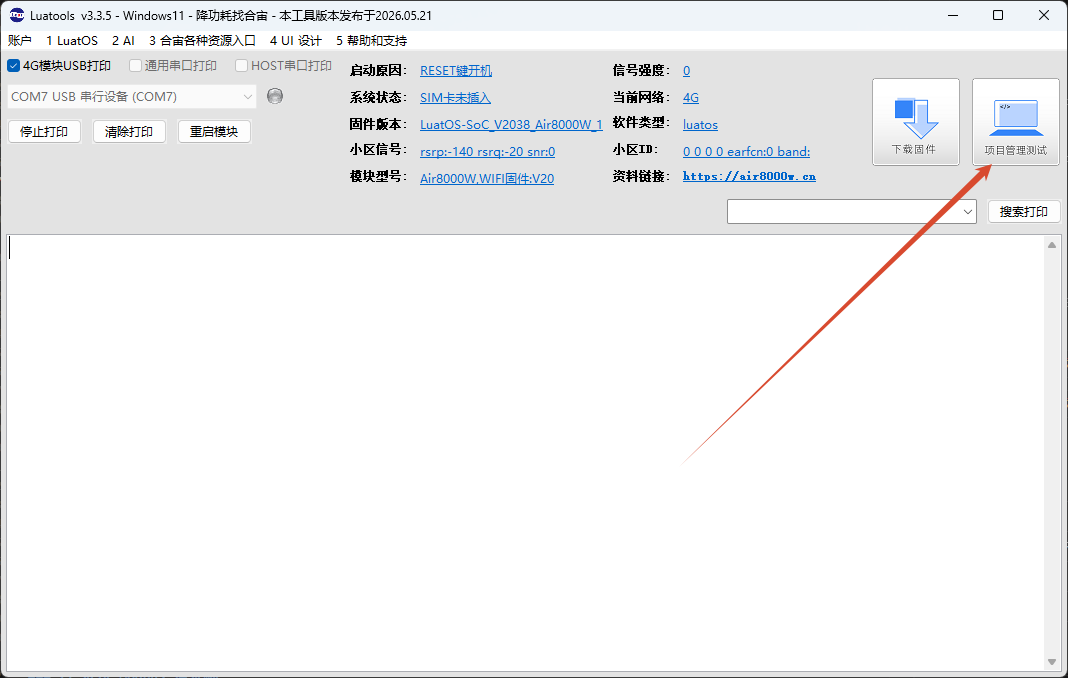The height and width of the screenshot is (678, 1068).
Task: Click the 小区信号 label
Action: coord(378,149)
